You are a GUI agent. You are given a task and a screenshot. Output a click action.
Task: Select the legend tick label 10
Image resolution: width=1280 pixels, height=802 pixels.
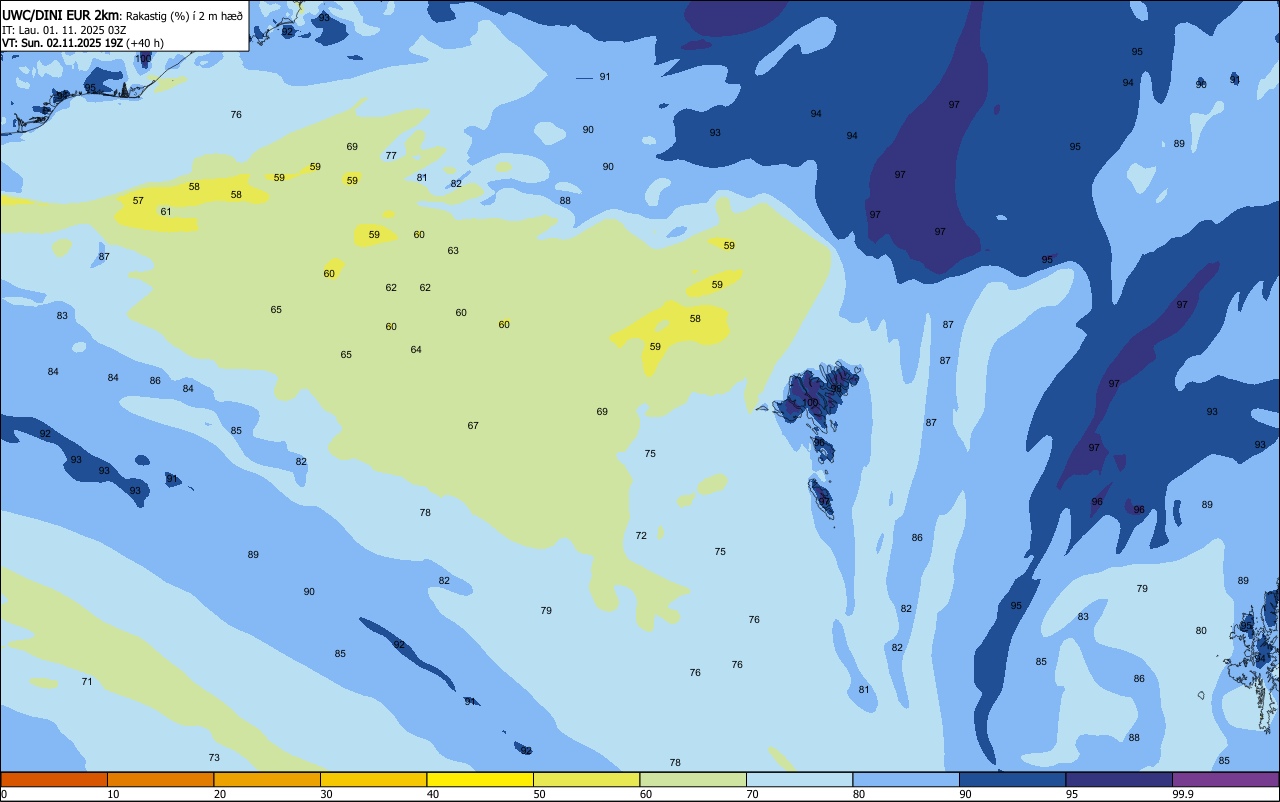coord(113,794)
